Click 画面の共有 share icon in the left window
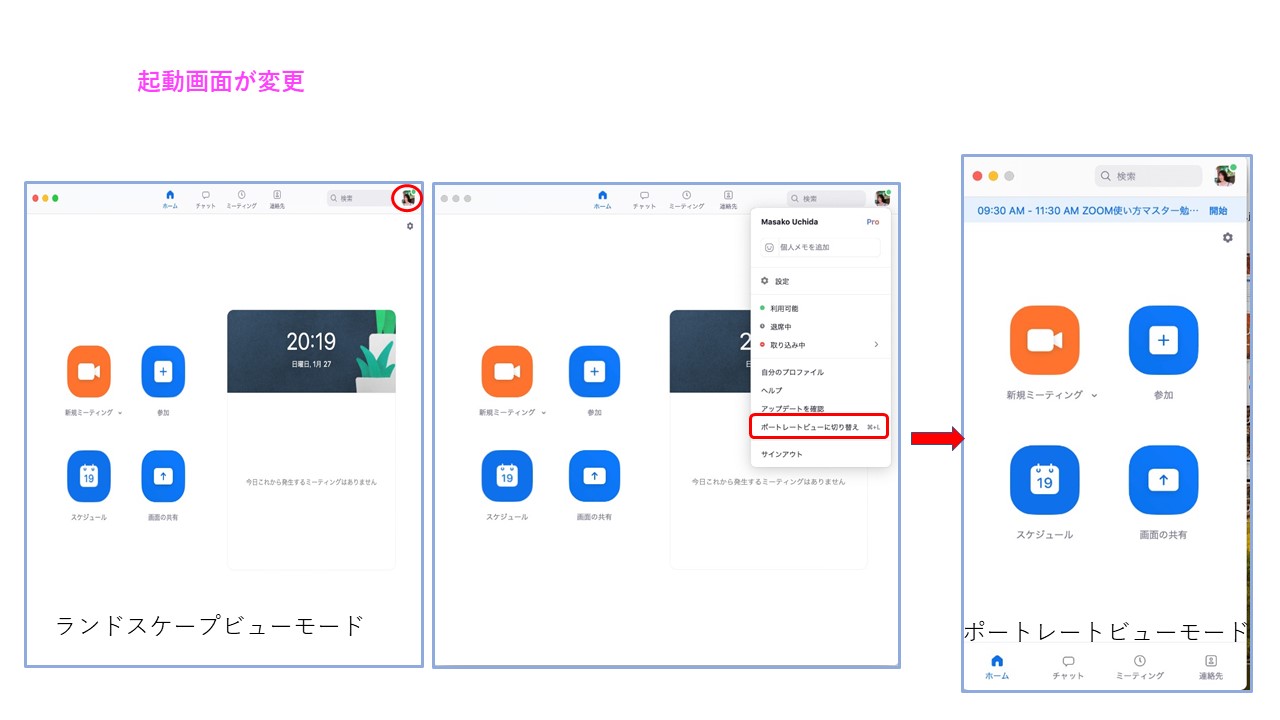This screenshot has height=720, width=1280. click(x=163, y=476)
